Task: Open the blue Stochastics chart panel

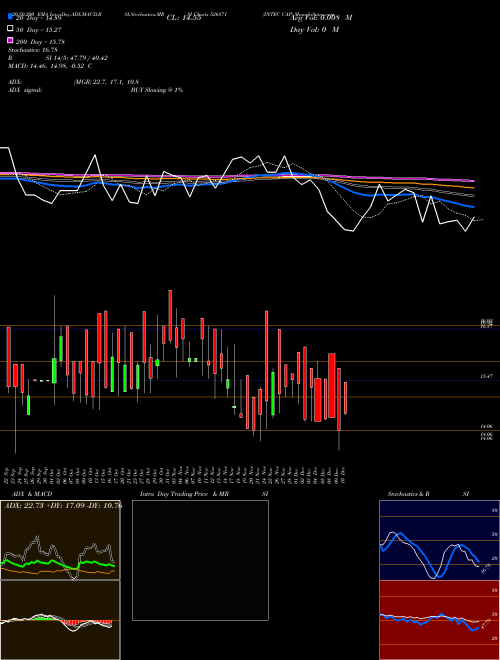Action: (439, 540)
